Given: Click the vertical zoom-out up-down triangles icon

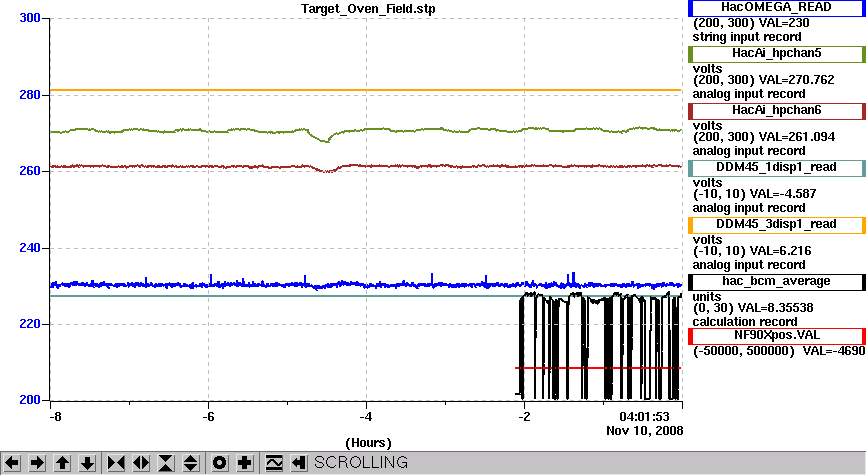Looking at the screenshot, I should (x=191, y=463).
